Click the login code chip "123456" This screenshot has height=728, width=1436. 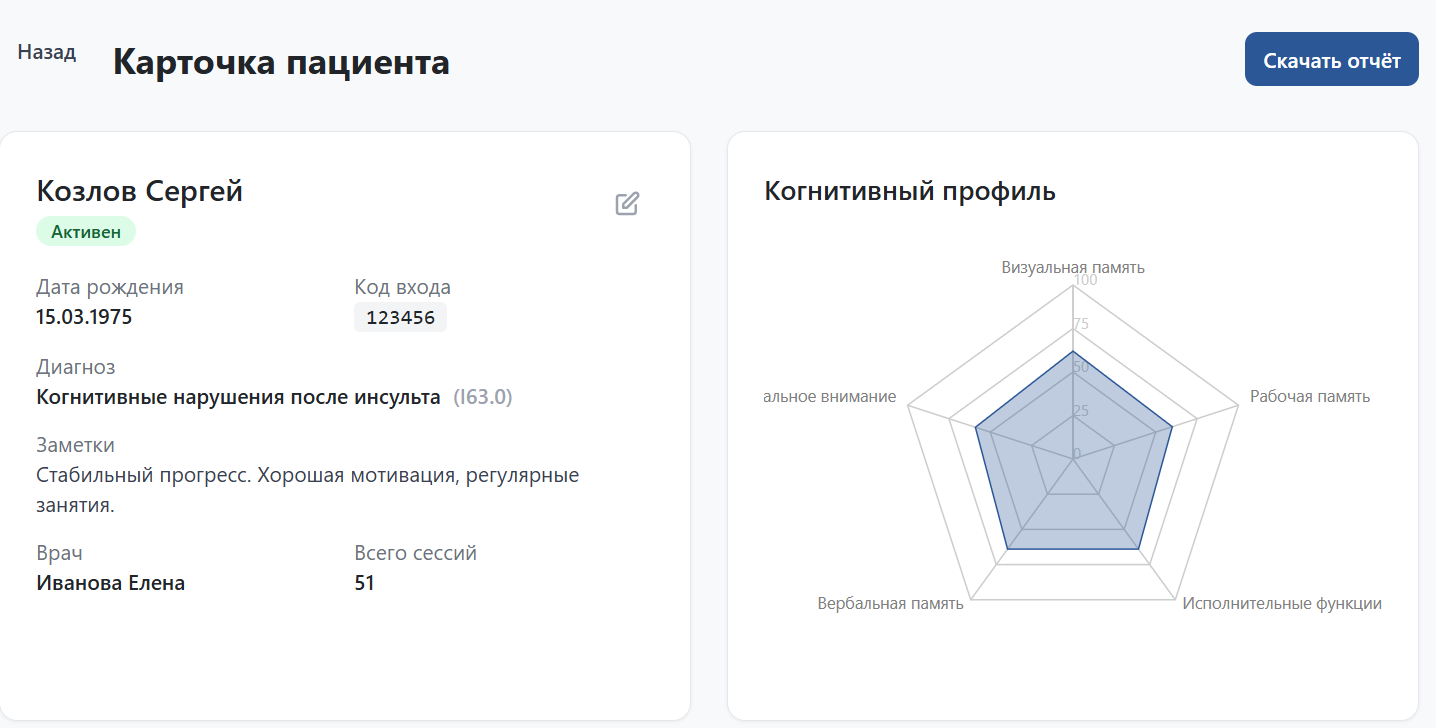(400, 317)
